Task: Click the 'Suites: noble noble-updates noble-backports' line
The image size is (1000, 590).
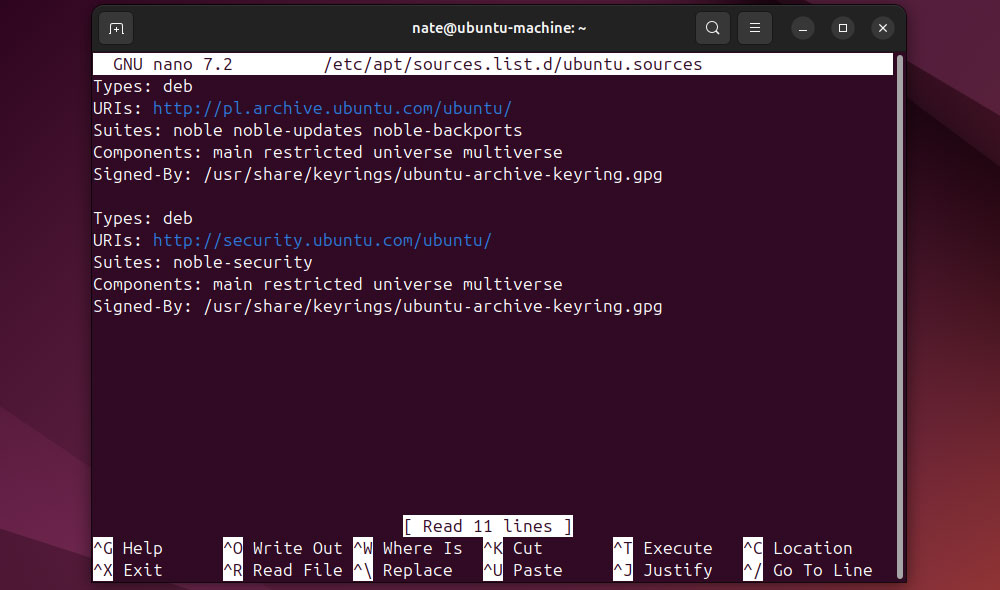Action: (x=307, y=130)
